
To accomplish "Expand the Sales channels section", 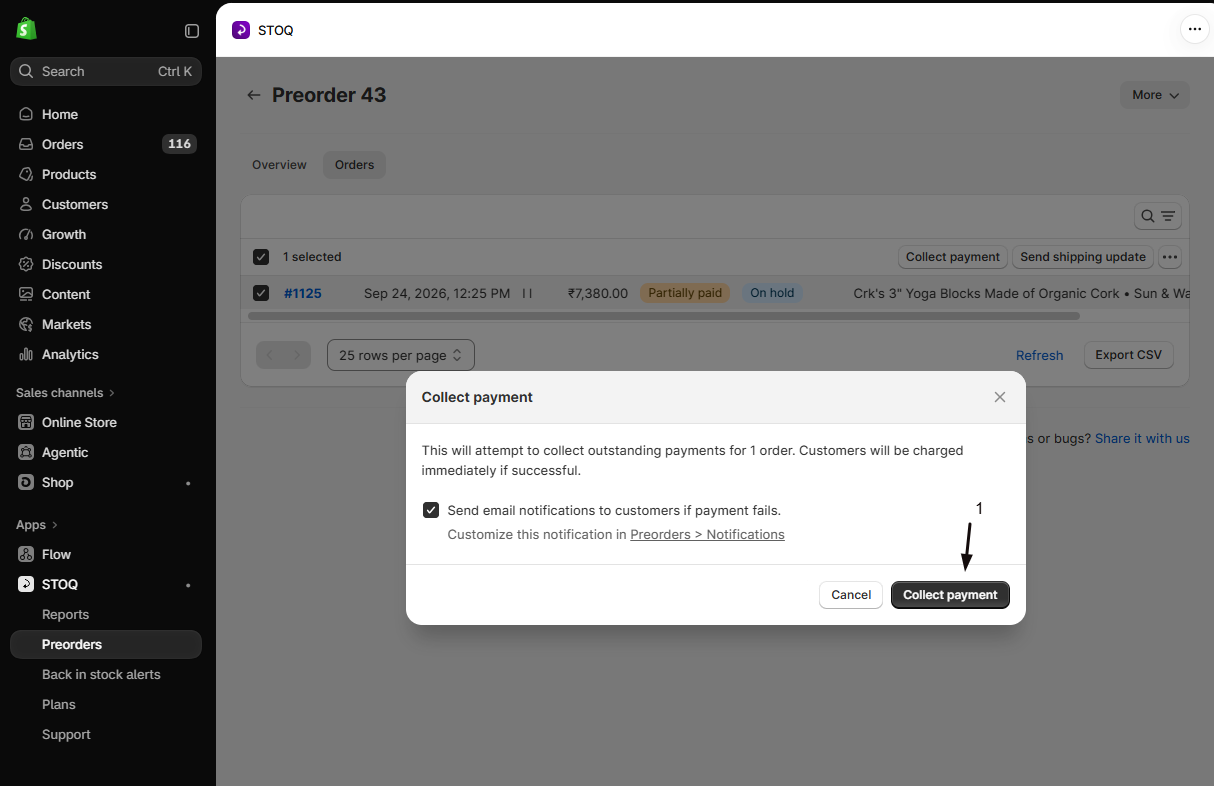I will tap(65, 392).
